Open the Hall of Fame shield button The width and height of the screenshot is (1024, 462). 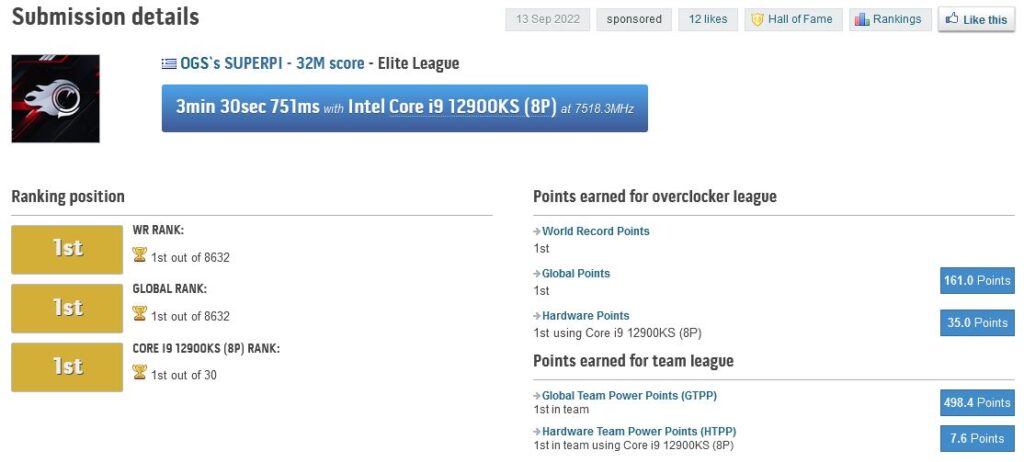point(793,20)
